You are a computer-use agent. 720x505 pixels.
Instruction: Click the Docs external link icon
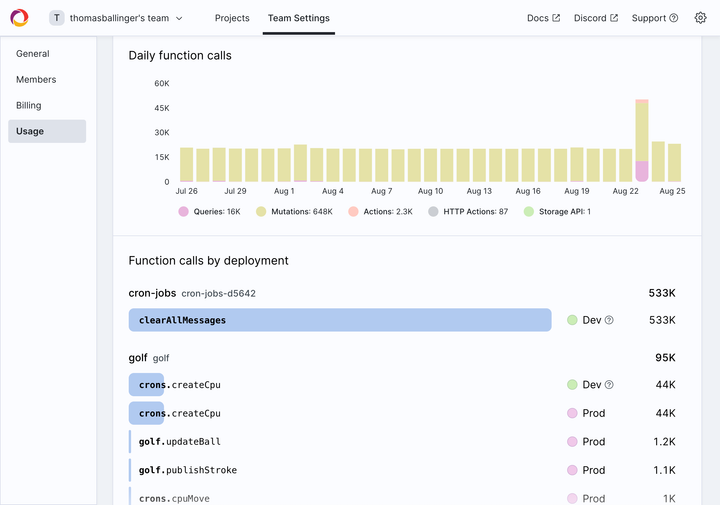556,18
